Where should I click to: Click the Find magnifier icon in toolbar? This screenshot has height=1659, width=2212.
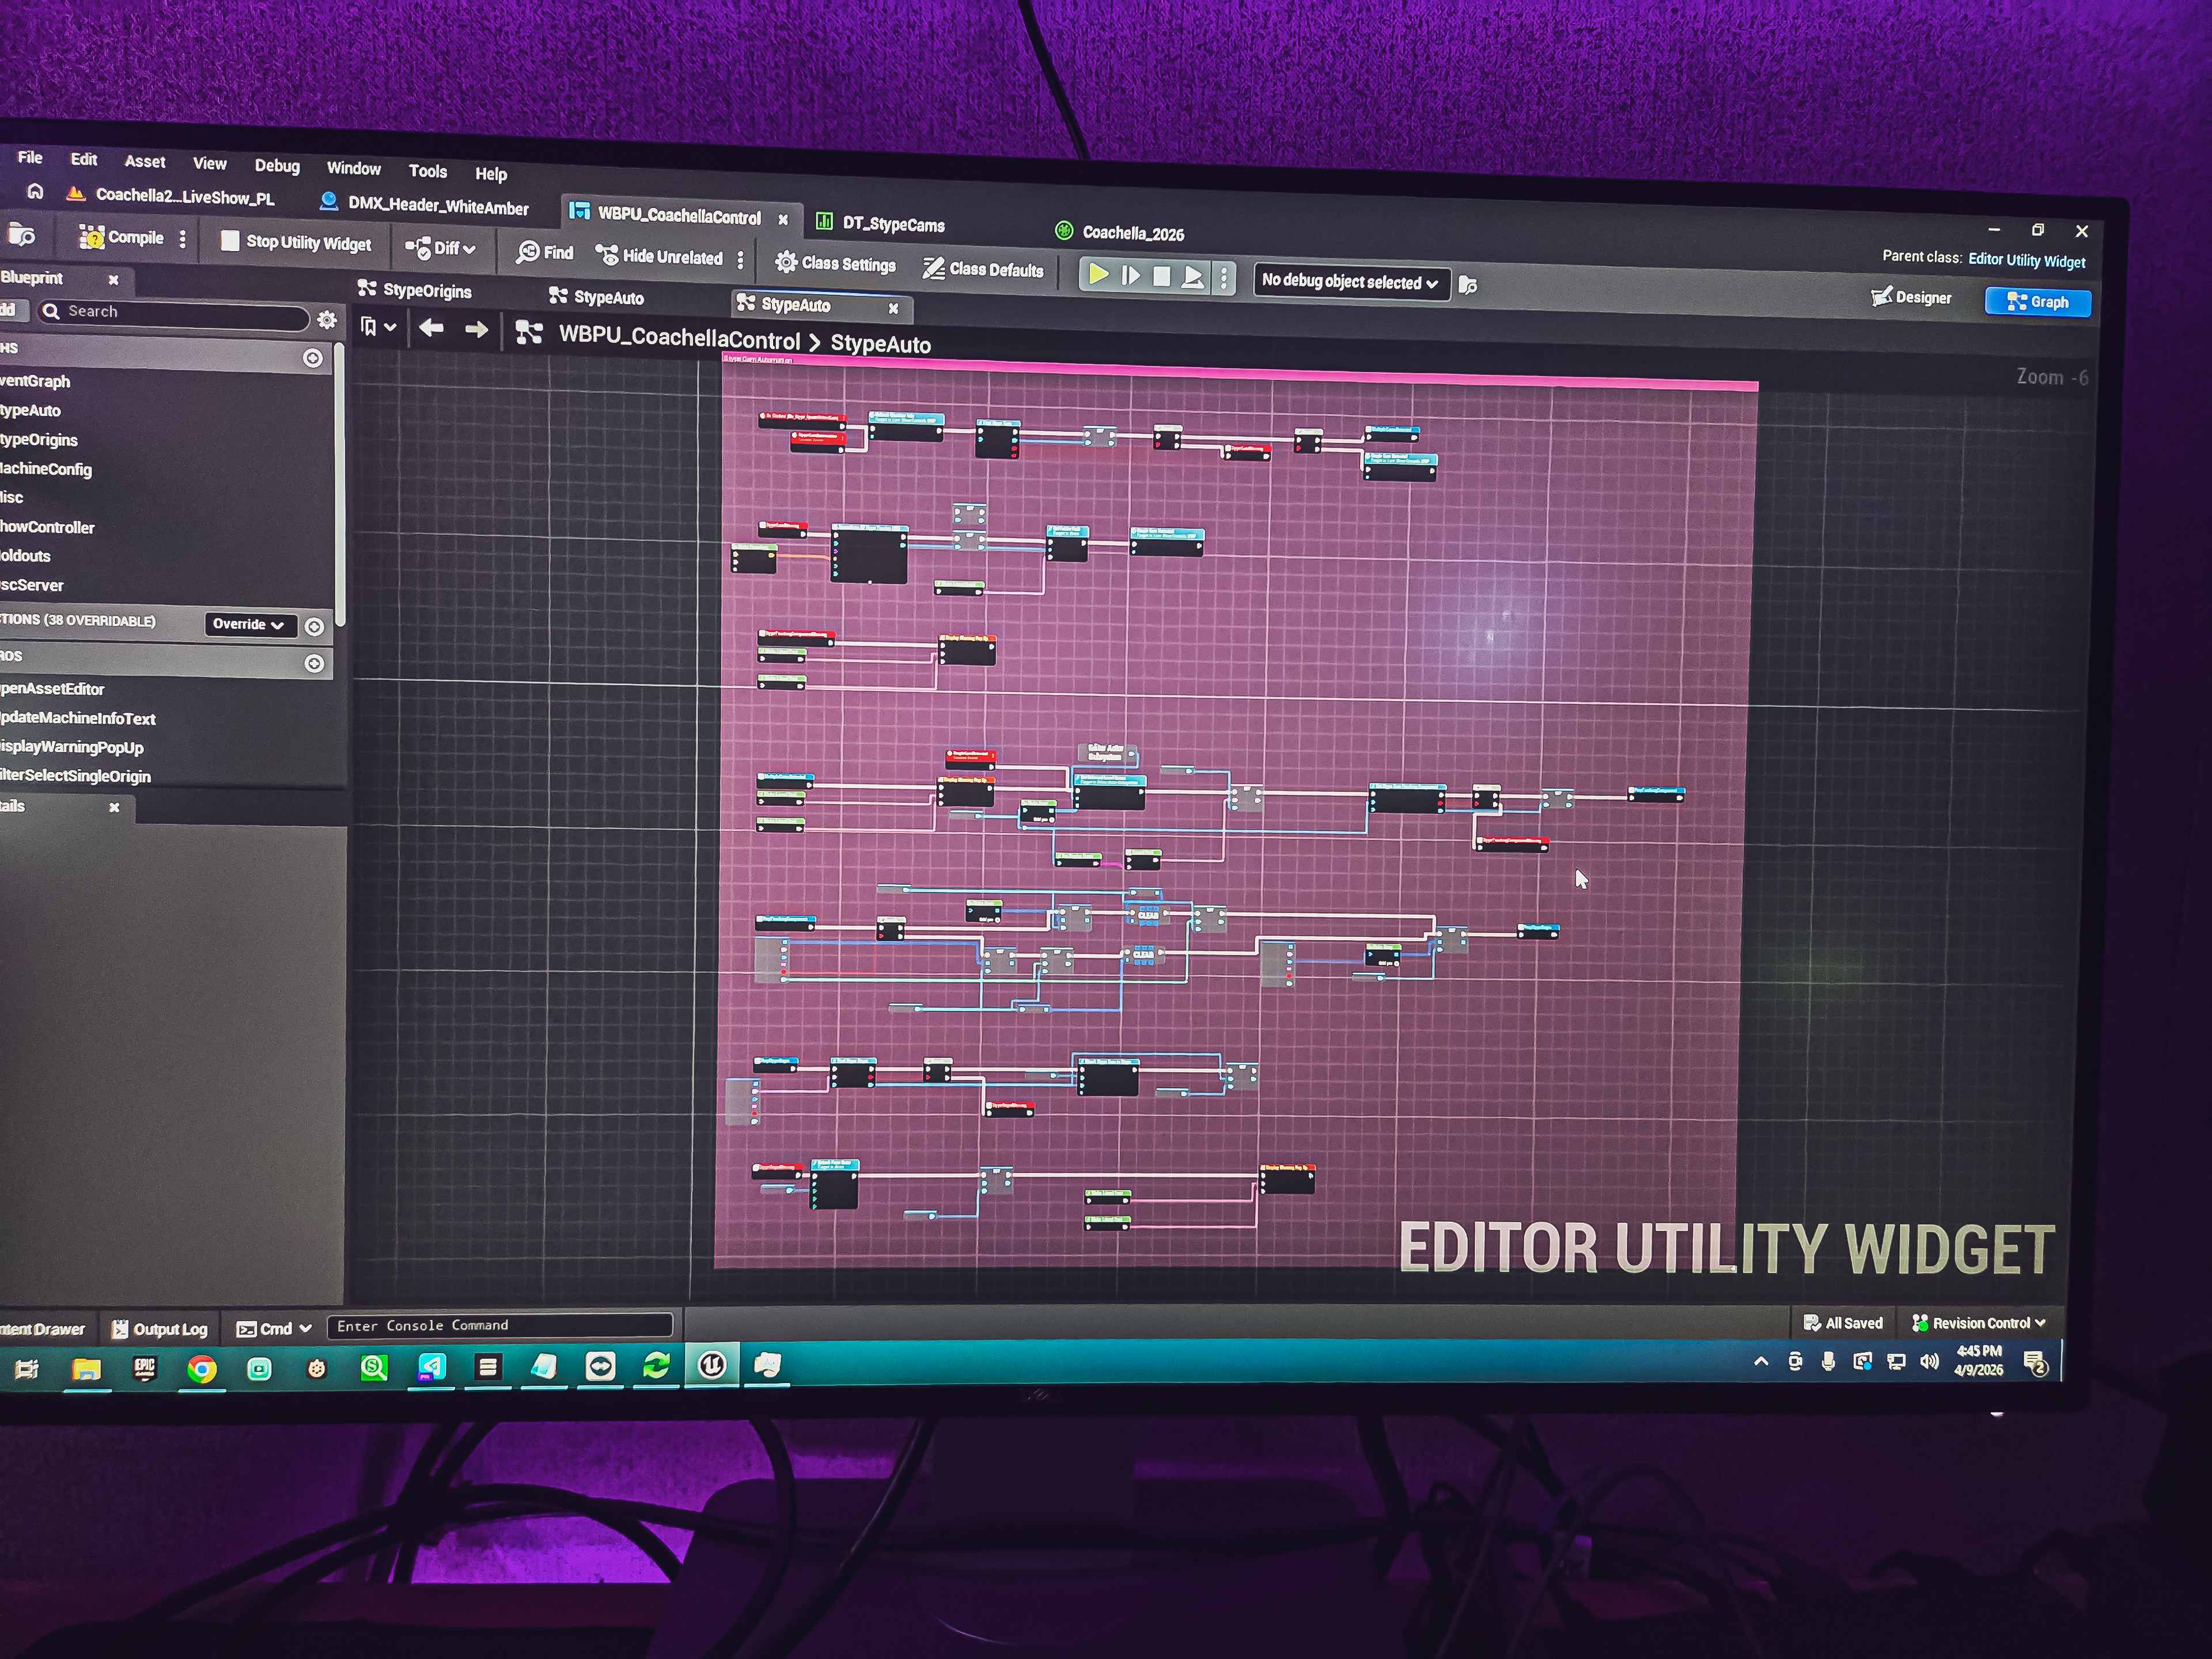coord(528,252)
